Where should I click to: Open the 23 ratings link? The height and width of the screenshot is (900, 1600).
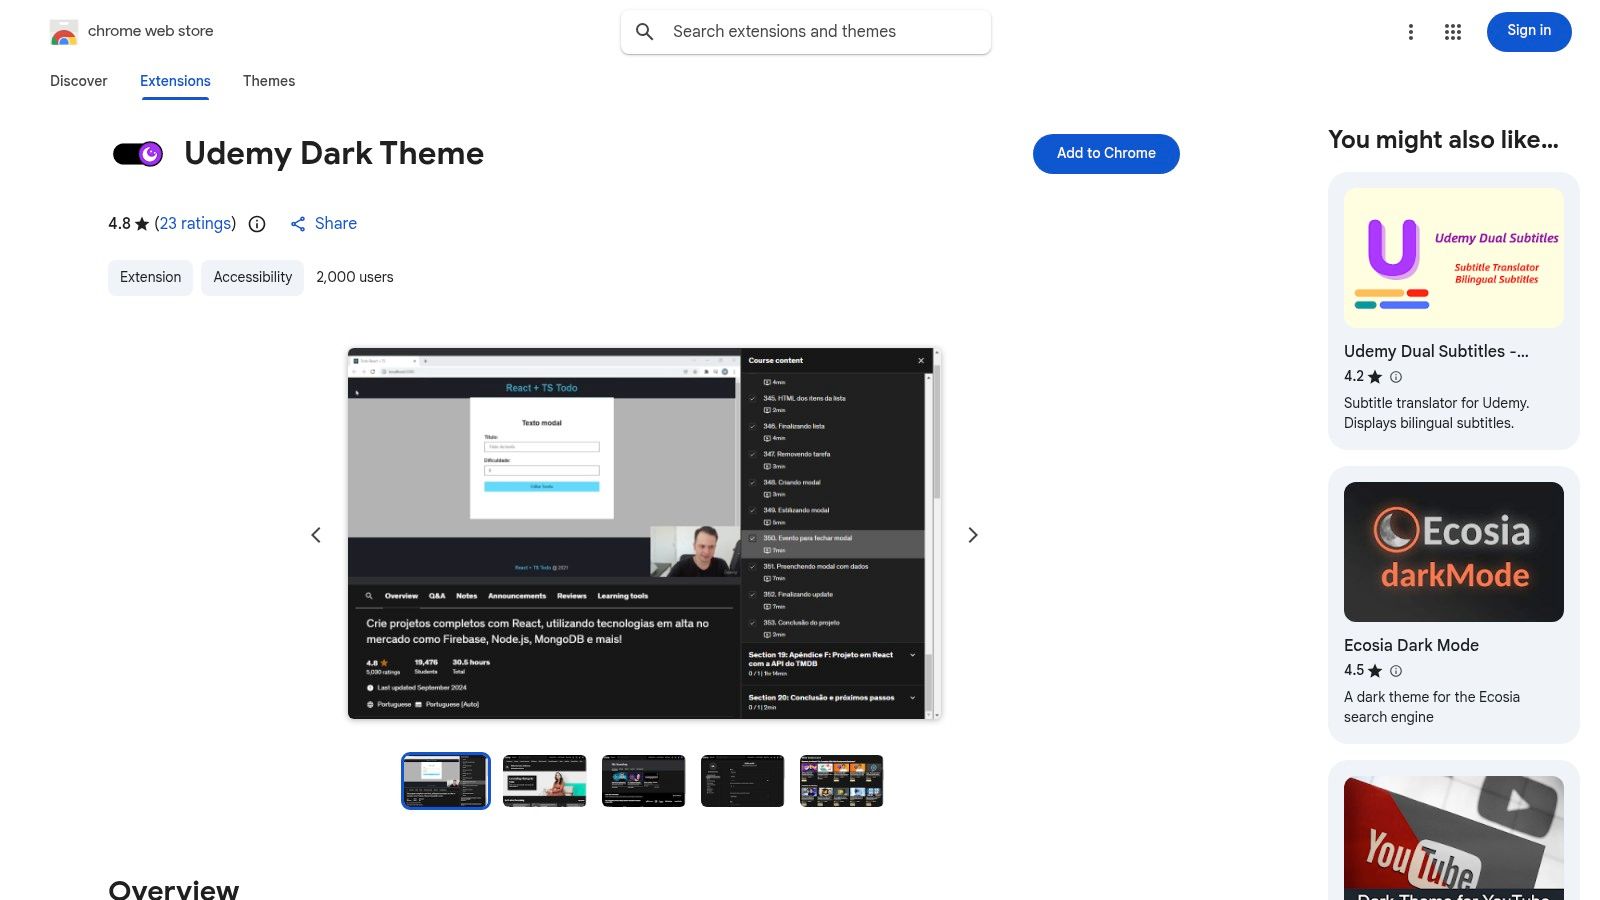tap(195, 223)
